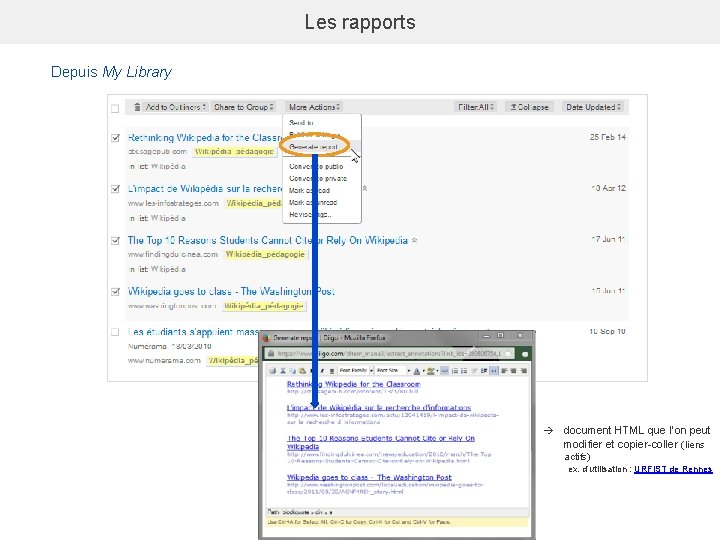Open the 'Date Updated' sort dropdown
The height and width of the screenshot is (540, 720).
click(593, 107)
